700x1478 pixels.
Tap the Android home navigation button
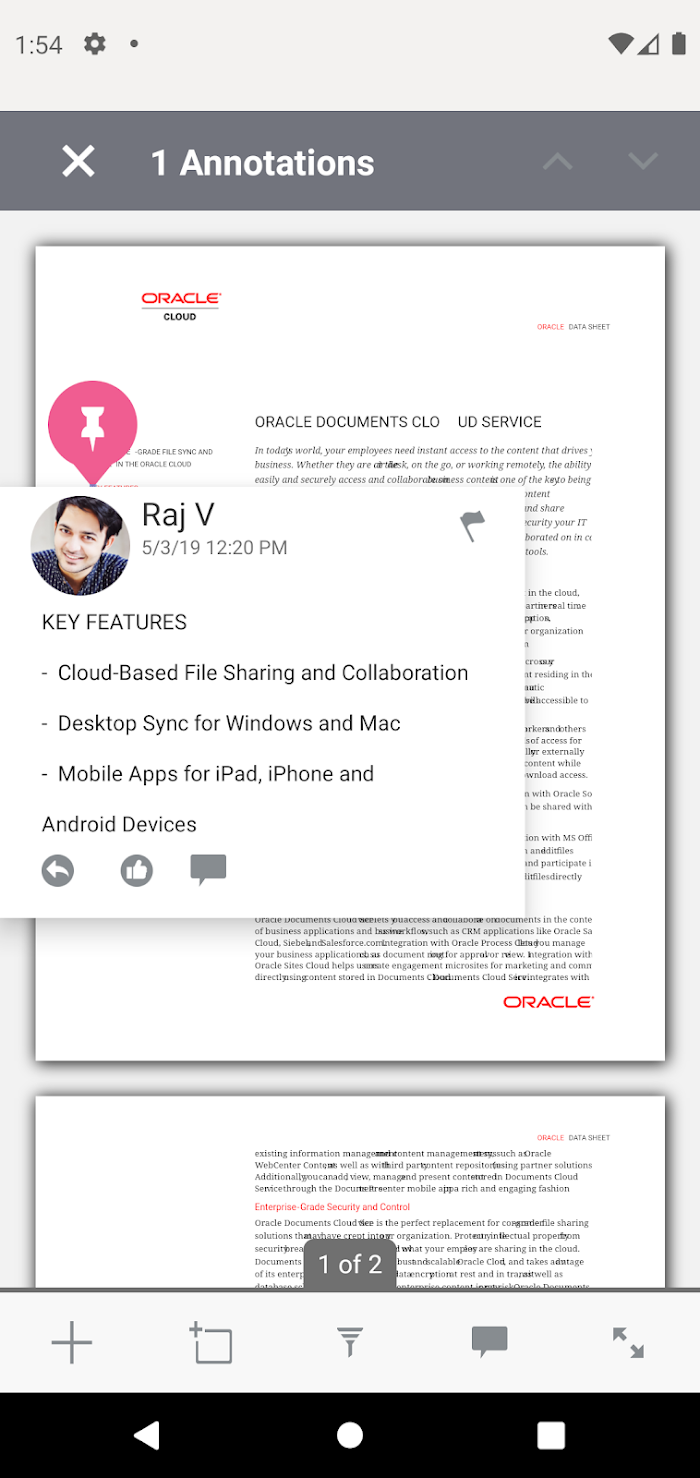click(x=350, y=1435)
